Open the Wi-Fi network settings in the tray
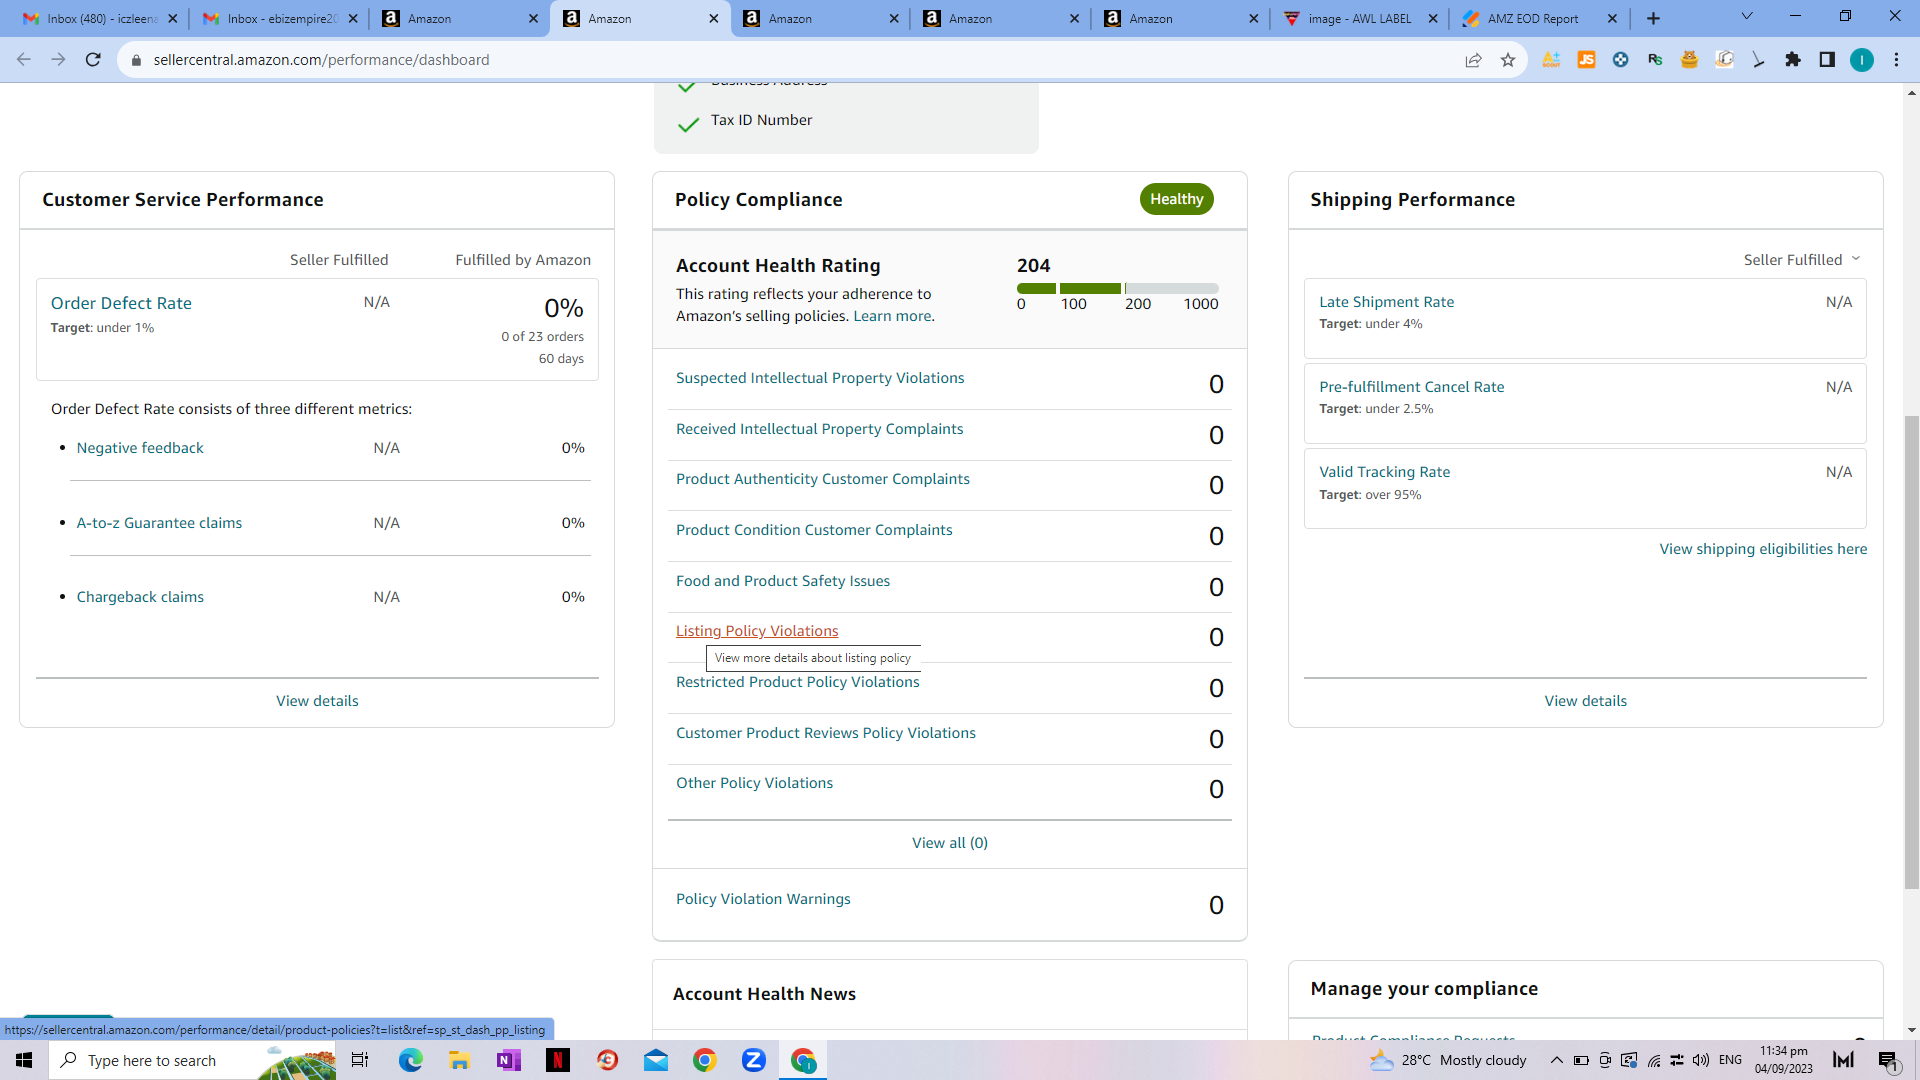The width and height of the screenshot is (1920, 1080). (1654, 1060)
